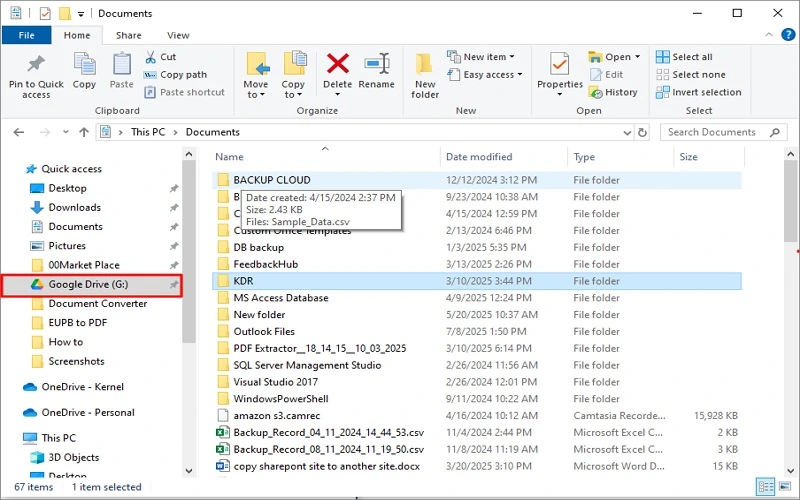Click Documents in address breadcrumb
Screen dimensions: 800x500
coord(212,132)
